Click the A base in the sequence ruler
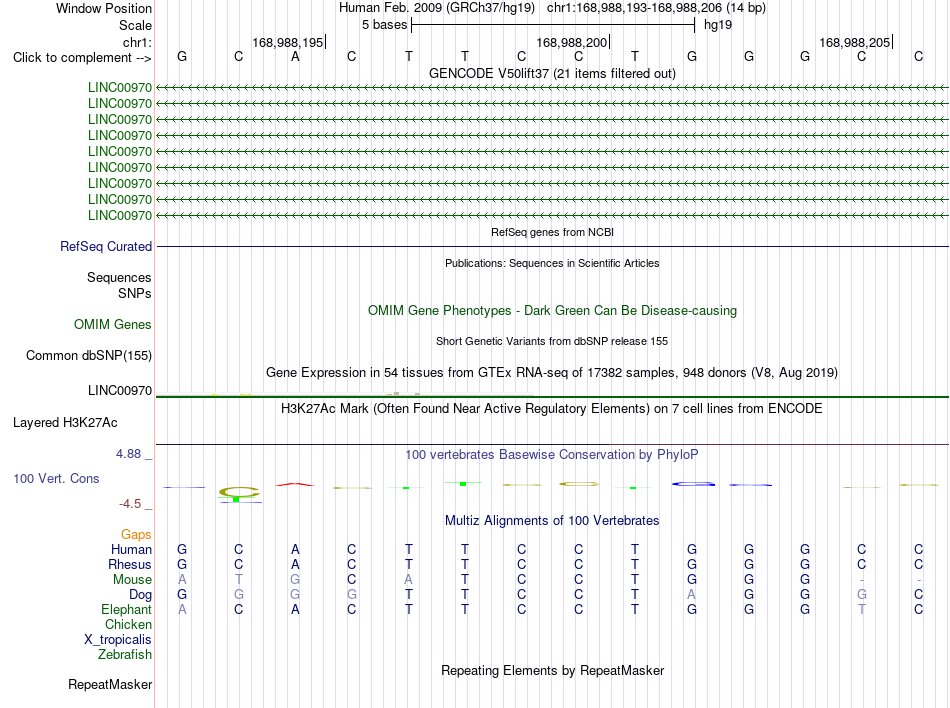The height and width of the screenshot is (708, 950). (295, 56)
